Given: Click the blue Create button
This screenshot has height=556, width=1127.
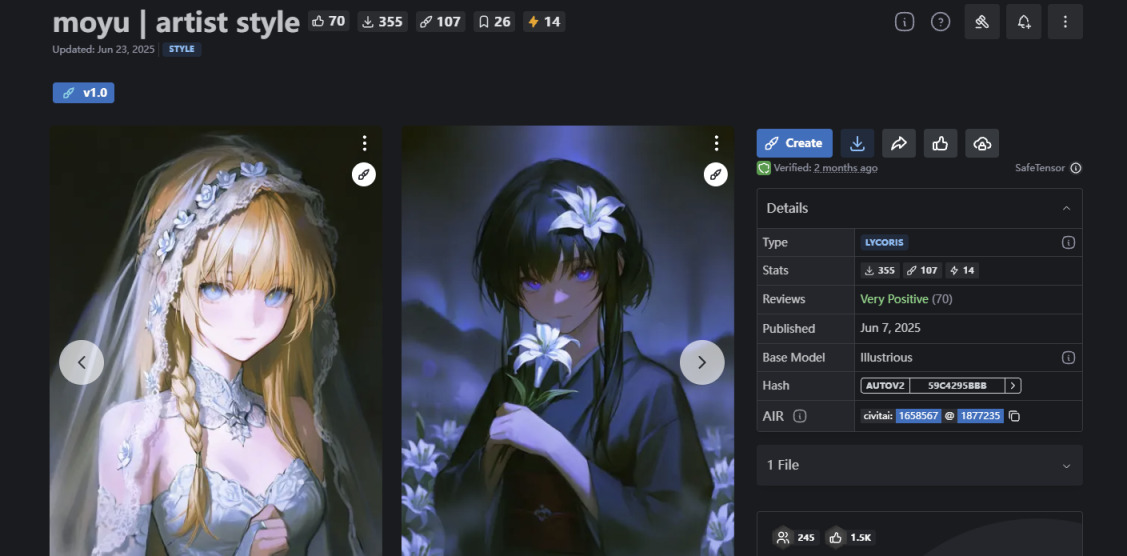Looking at the screenshot, I should tap(794, 143).
